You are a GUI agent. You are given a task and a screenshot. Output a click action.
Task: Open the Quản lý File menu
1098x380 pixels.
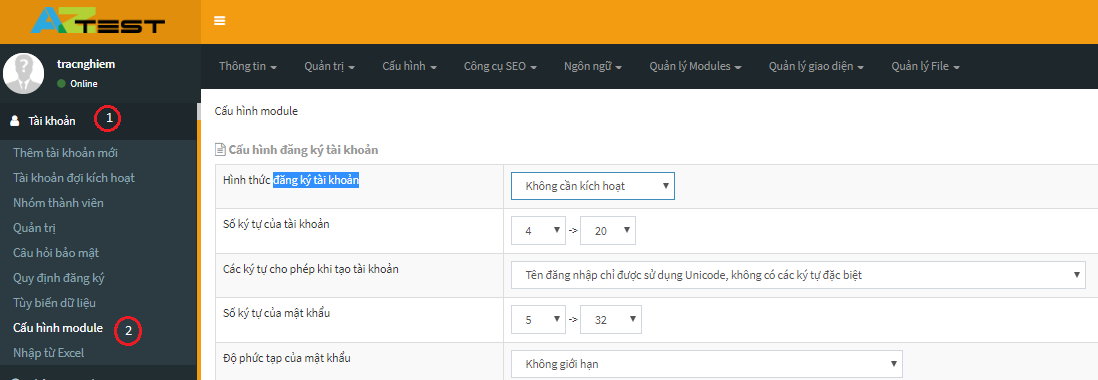point(925,66)
